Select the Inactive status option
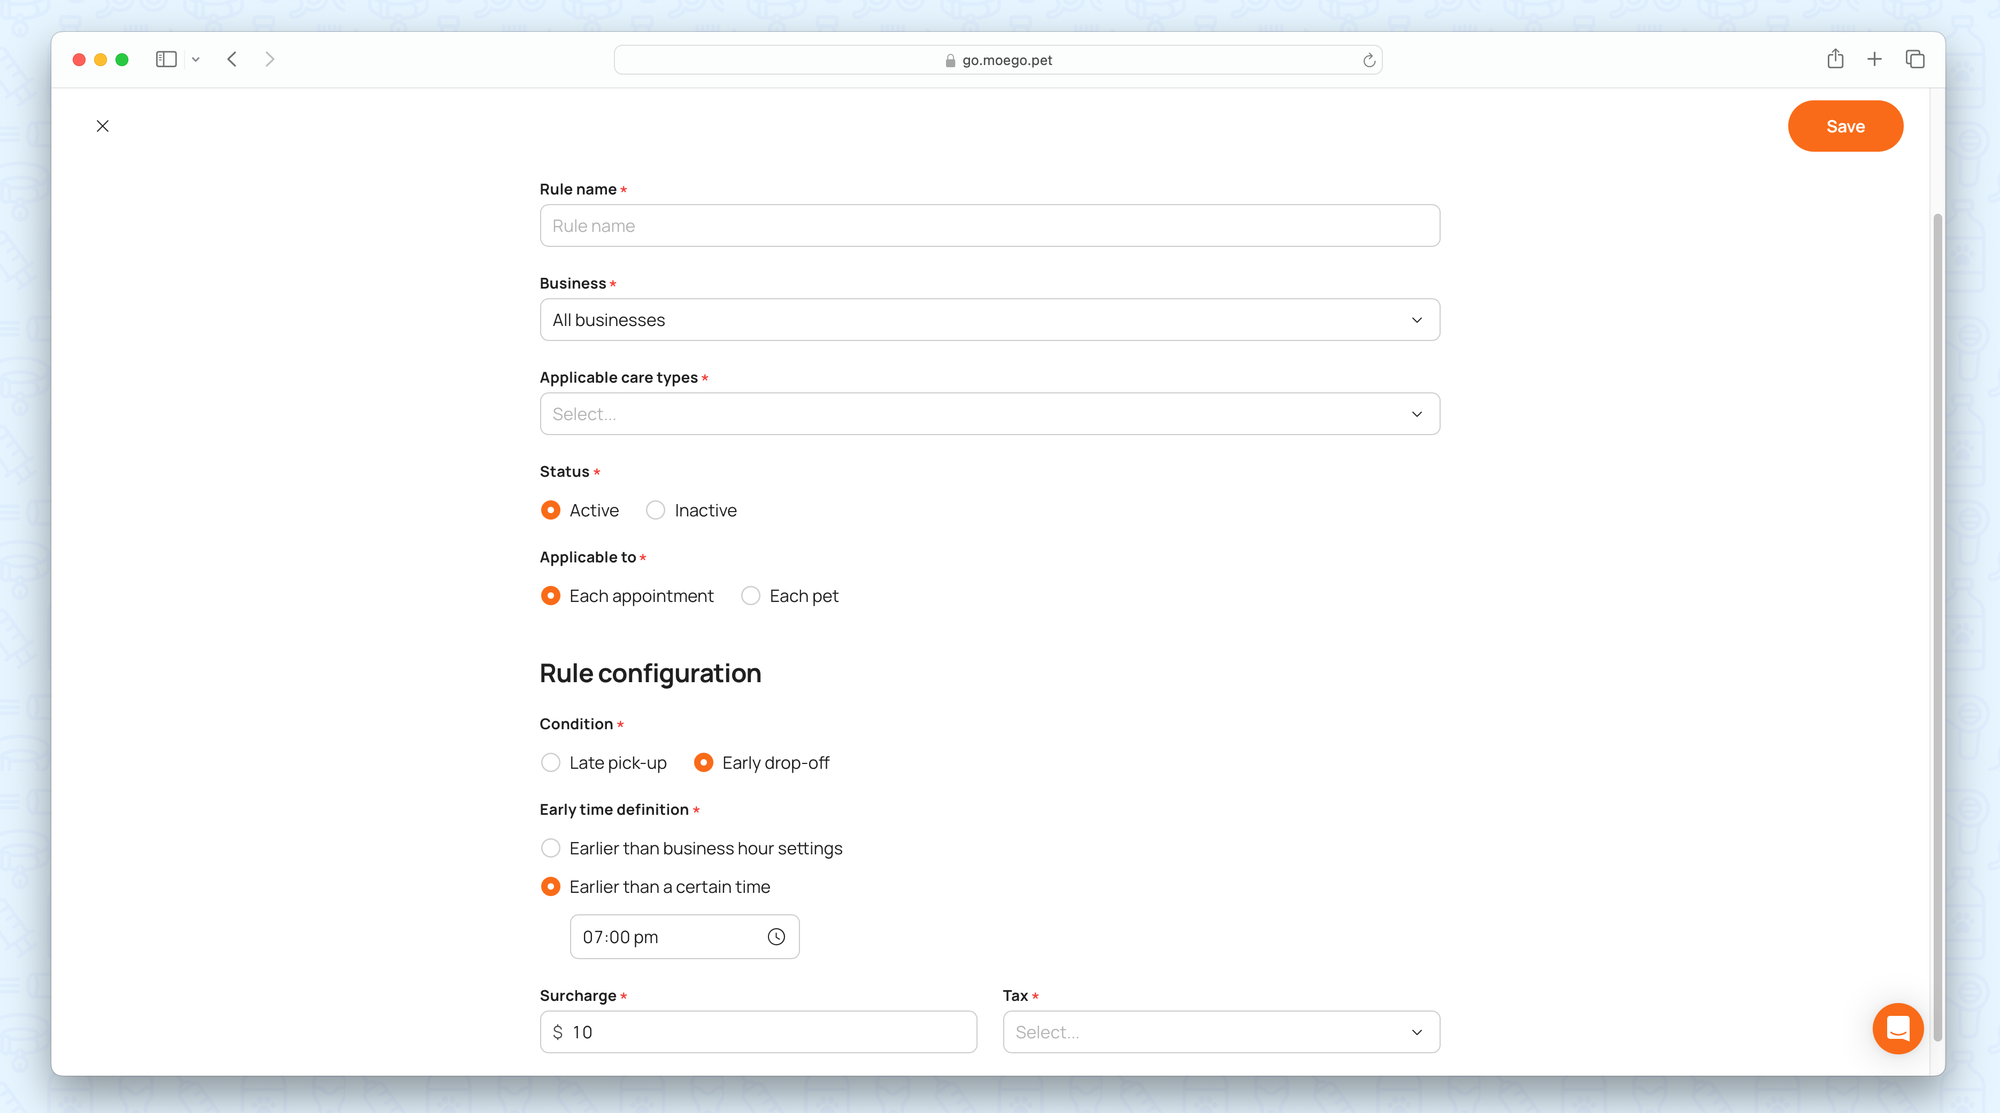 pos(655,510)
